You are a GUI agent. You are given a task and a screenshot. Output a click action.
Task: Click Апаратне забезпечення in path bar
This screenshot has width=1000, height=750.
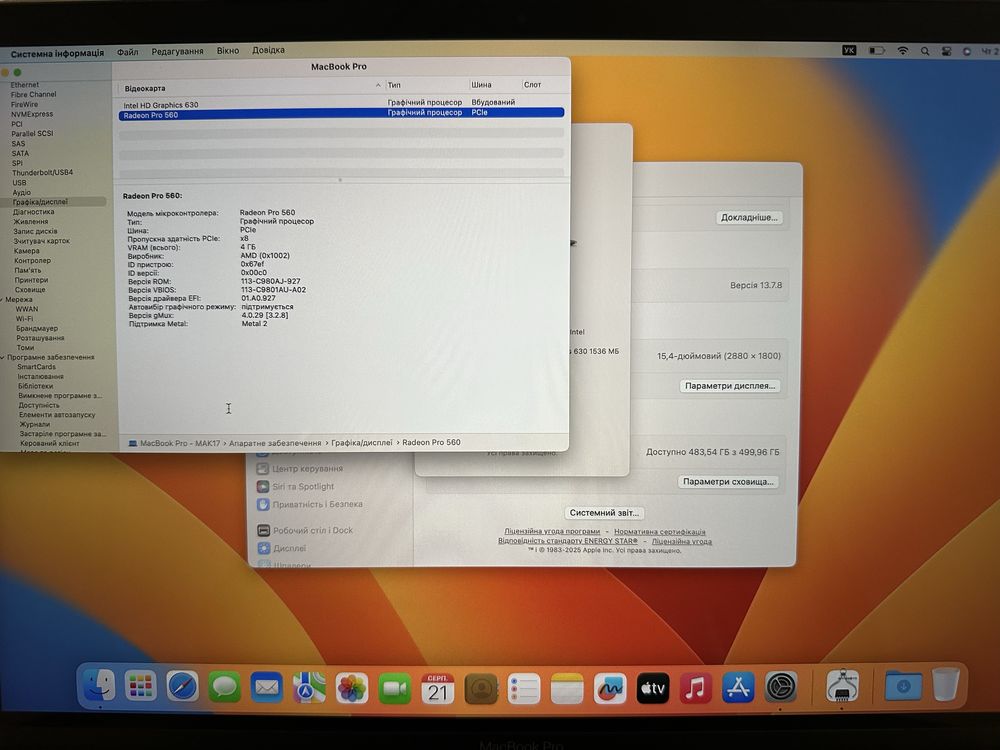click(275, 443)
